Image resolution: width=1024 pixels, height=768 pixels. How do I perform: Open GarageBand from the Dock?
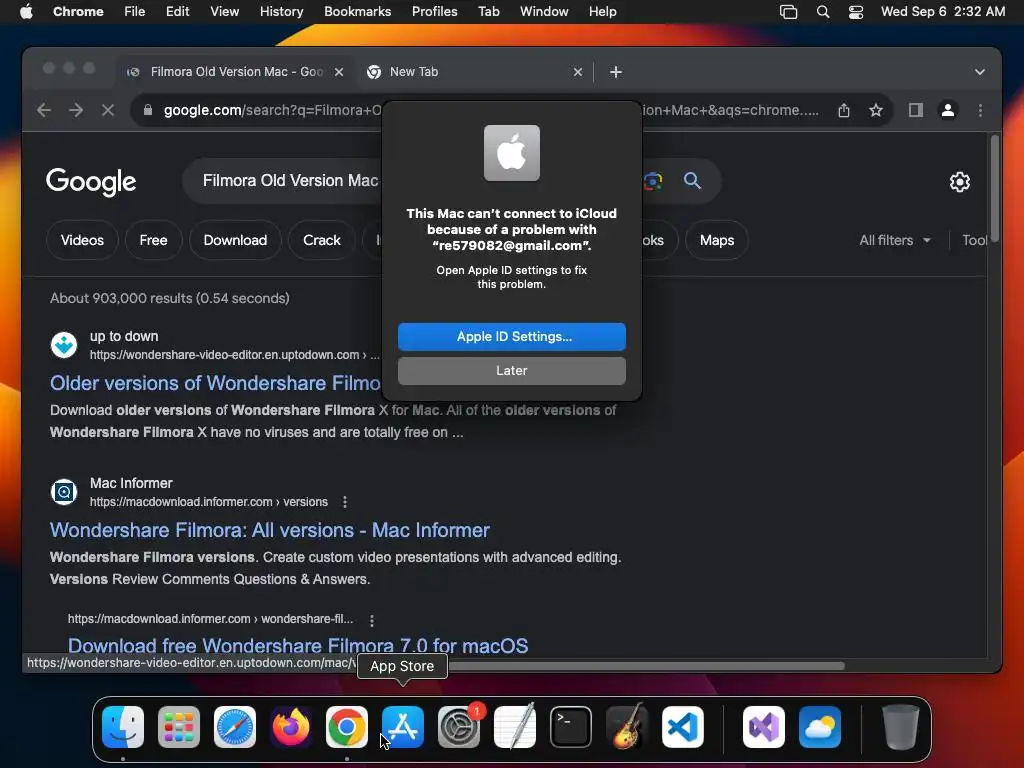(627, 727)
